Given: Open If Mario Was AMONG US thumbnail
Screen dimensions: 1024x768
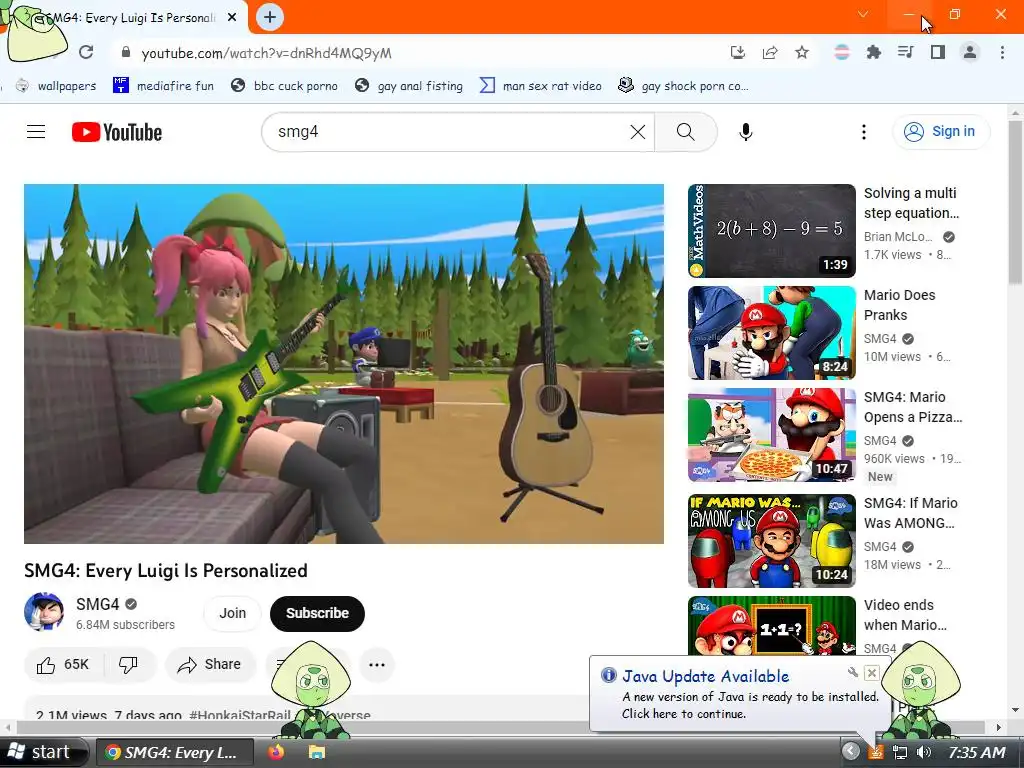Looking at the screenshot, I should coord(771,541).
